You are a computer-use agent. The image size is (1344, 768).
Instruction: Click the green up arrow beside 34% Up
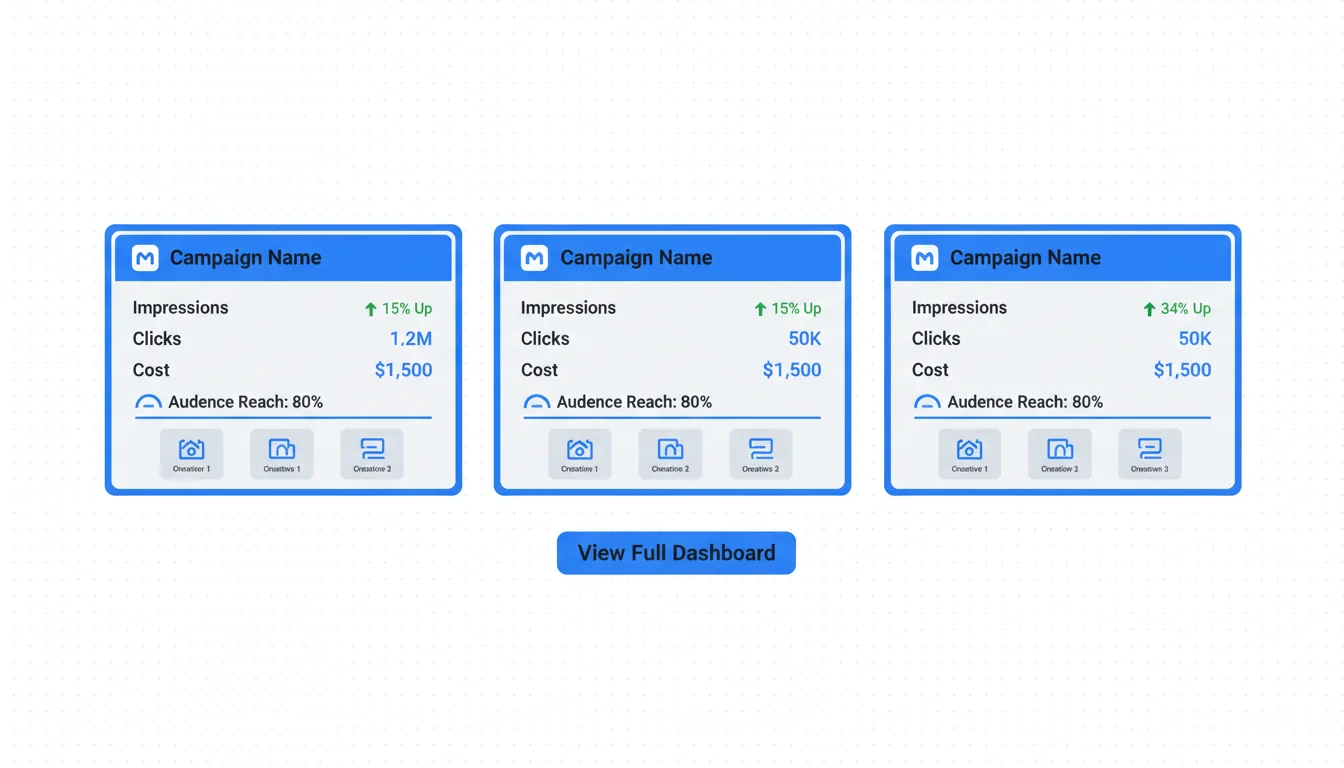point(1149,309)
